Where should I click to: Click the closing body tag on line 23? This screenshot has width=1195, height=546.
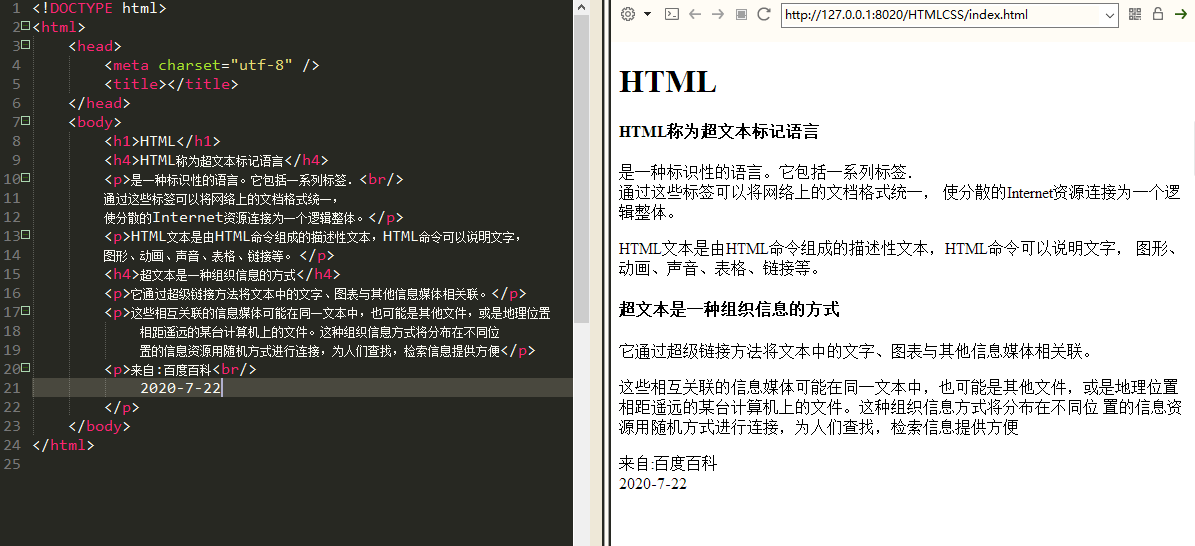click(x=99, y=426)
